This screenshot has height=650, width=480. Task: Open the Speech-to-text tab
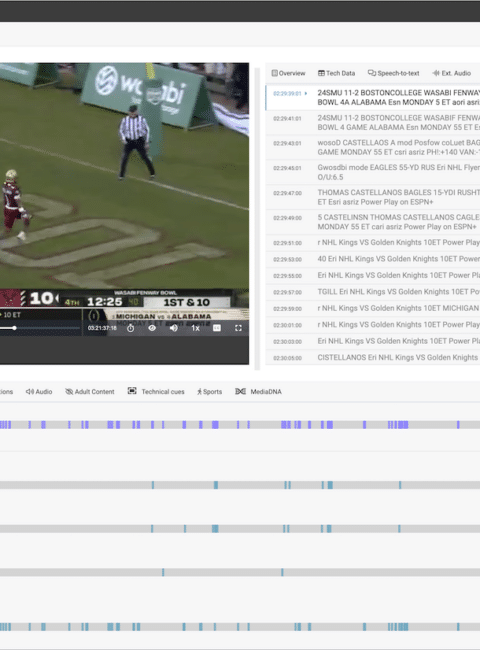click(394, 73)
